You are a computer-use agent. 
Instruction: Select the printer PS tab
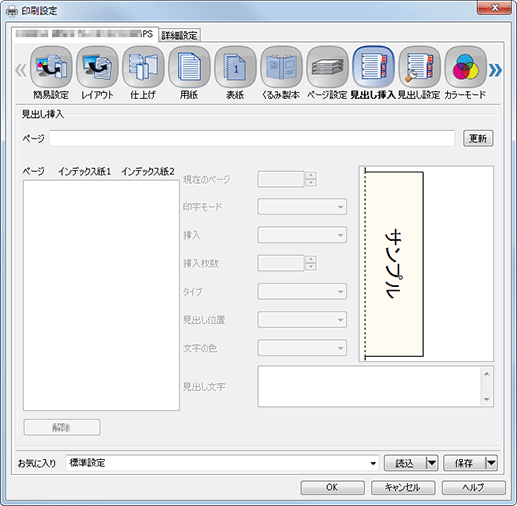pos(85,34)
